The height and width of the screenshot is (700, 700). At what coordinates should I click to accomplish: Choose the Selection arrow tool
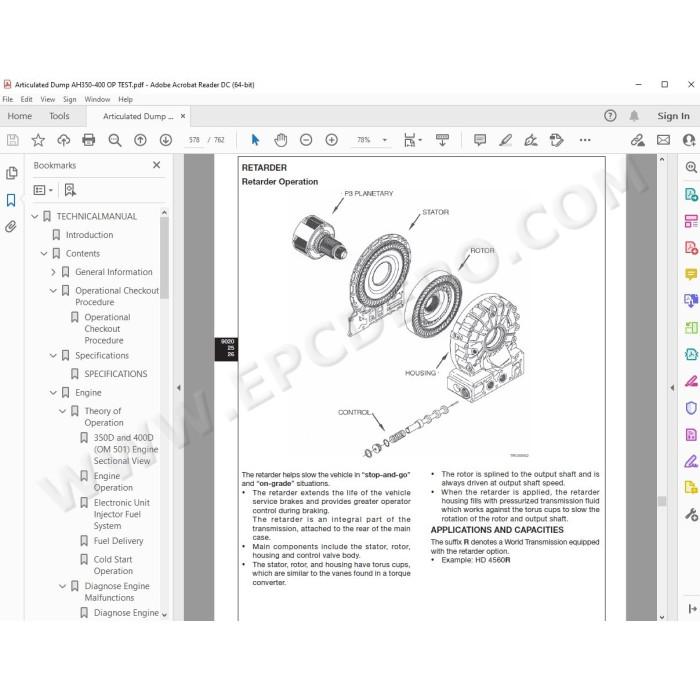255,140
